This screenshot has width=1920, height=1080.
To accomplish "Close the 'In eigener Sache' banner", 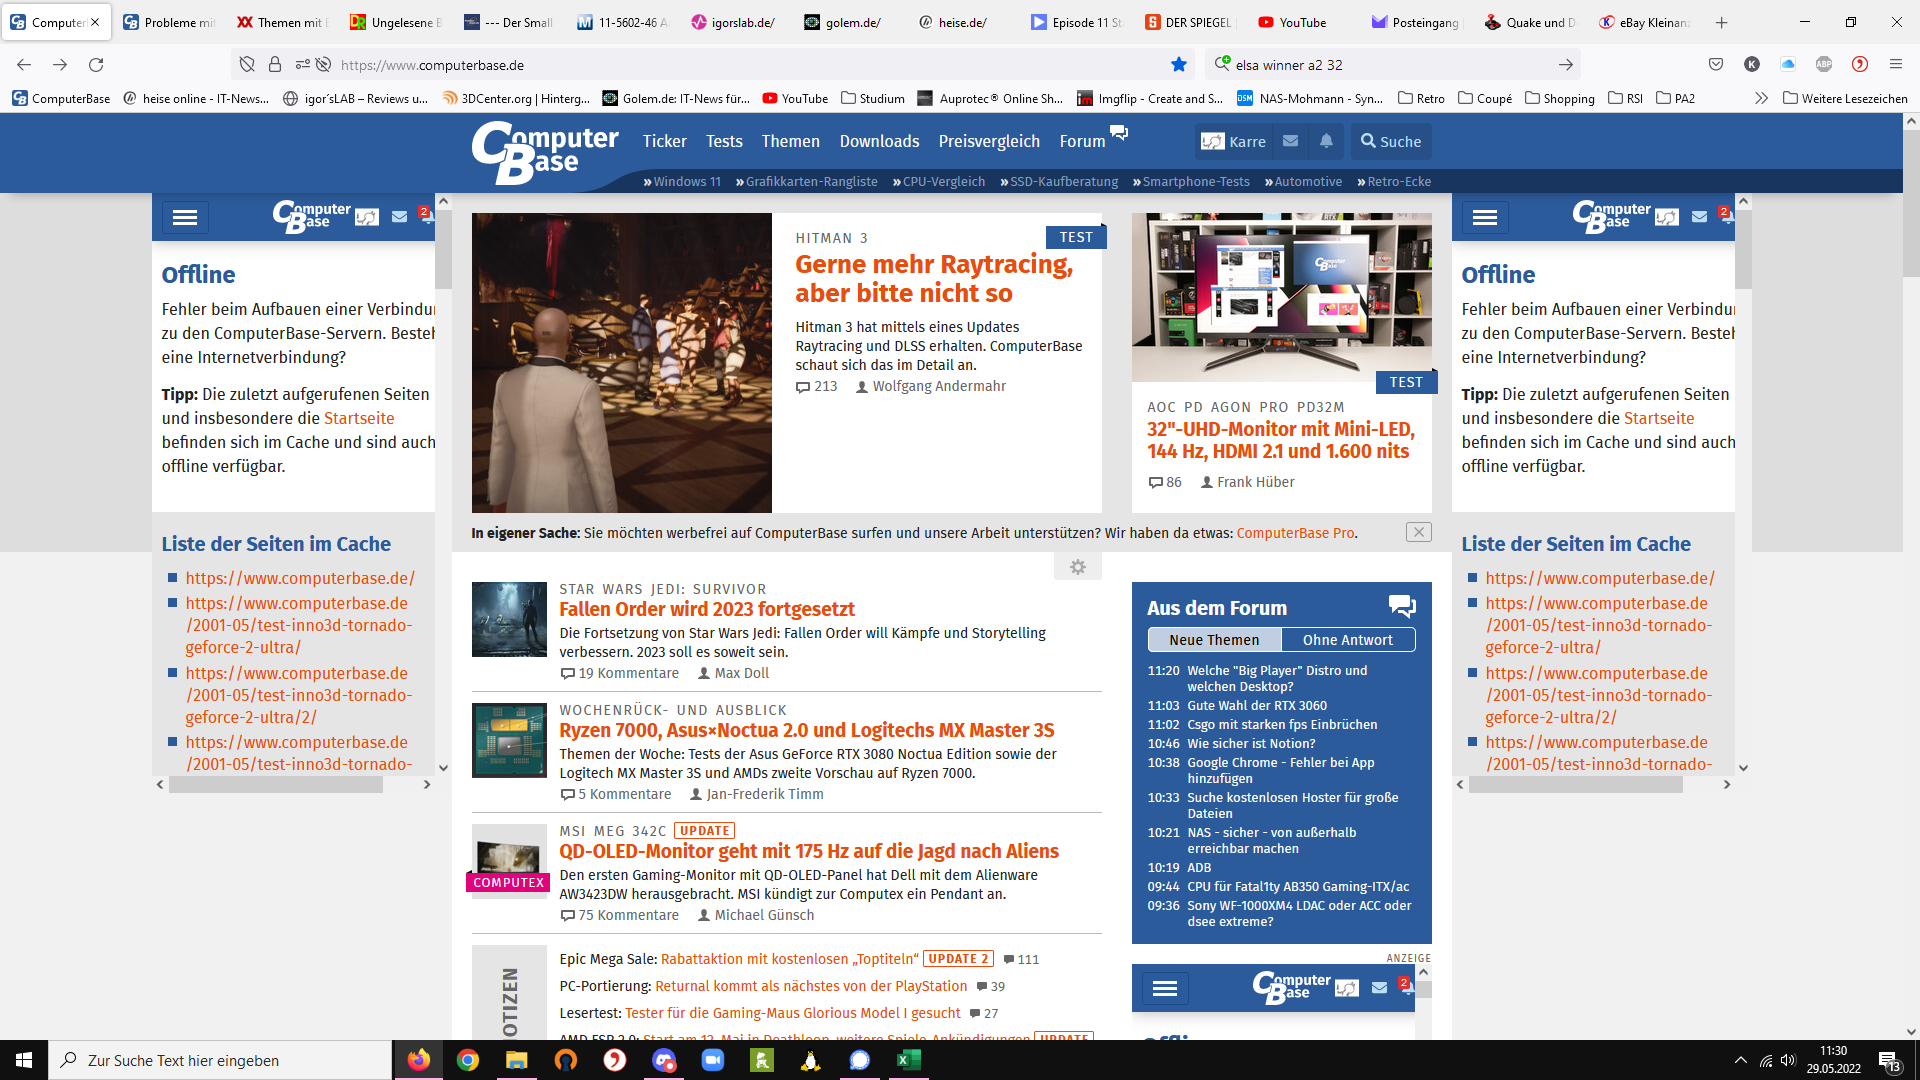I will pyautogui.click(x=1419, y=532).
